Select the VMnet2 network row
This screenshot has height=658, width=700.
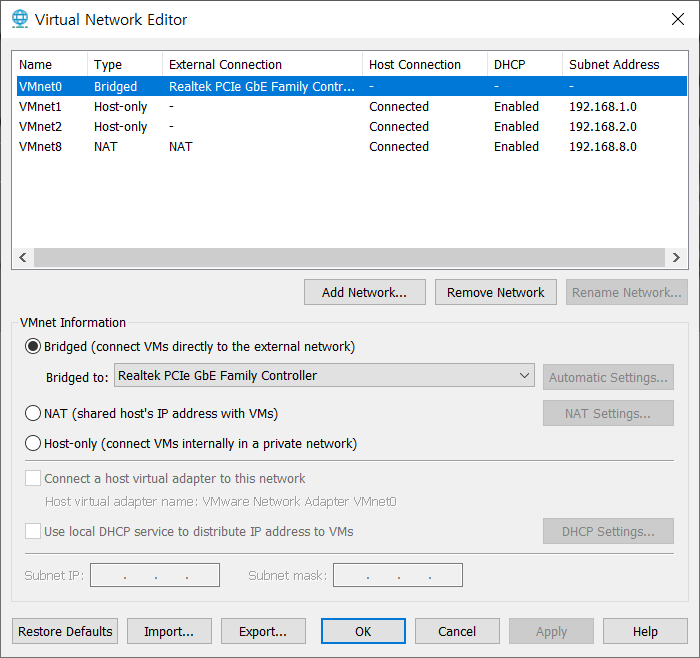coord(352,126)
